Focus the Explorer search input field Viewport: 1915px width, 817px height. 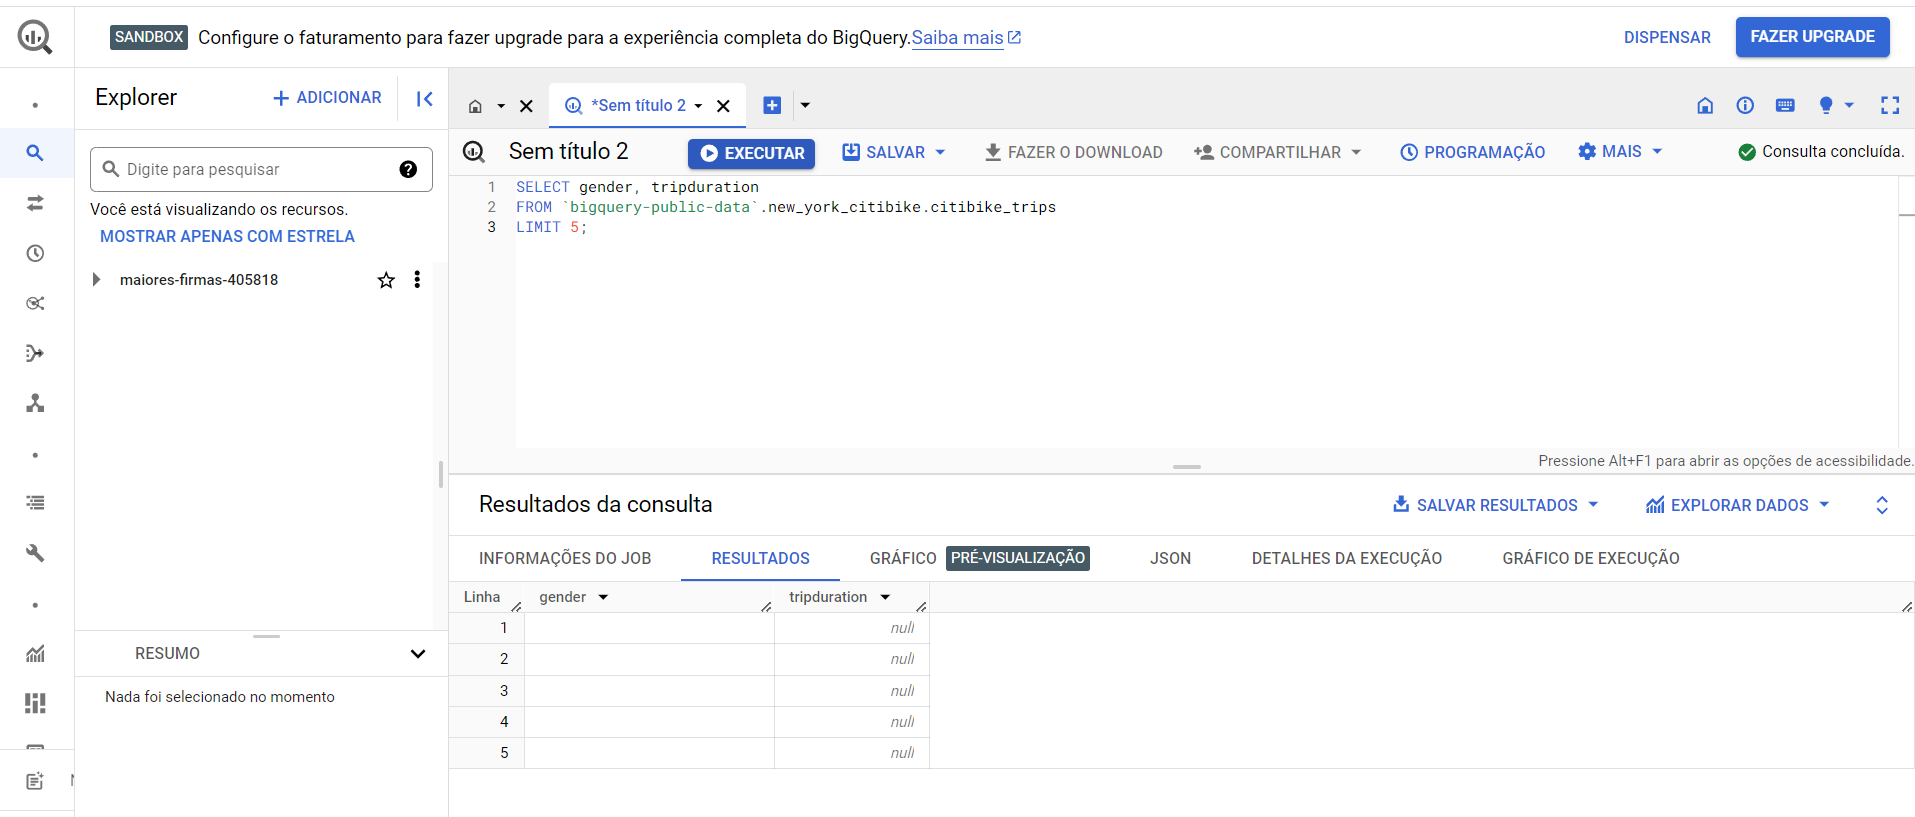[261, 169]
